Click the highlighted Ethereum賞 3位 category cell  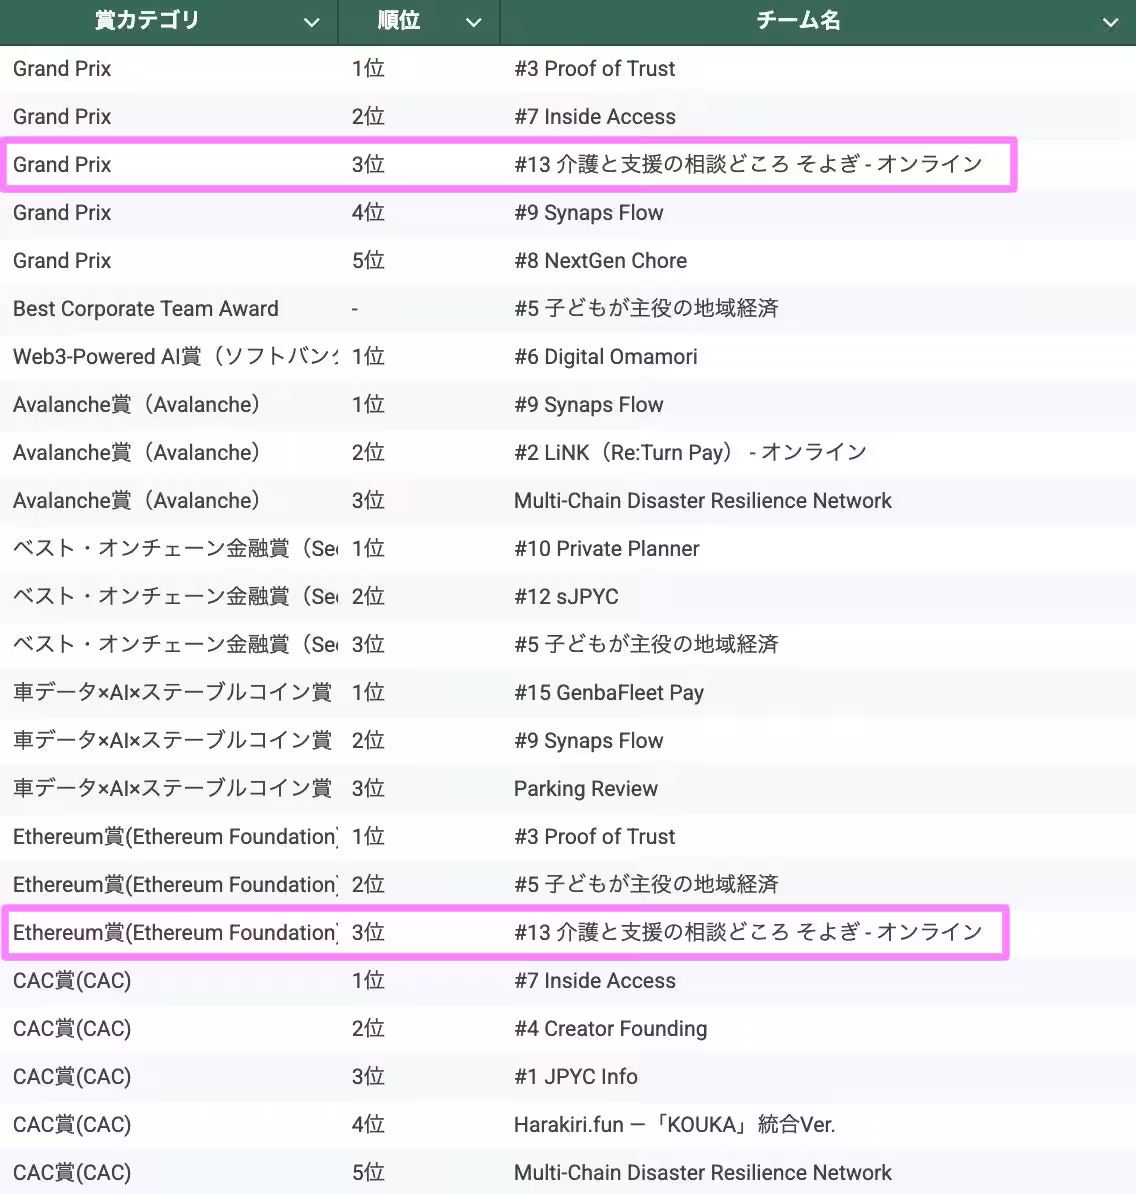click(172, 933)
